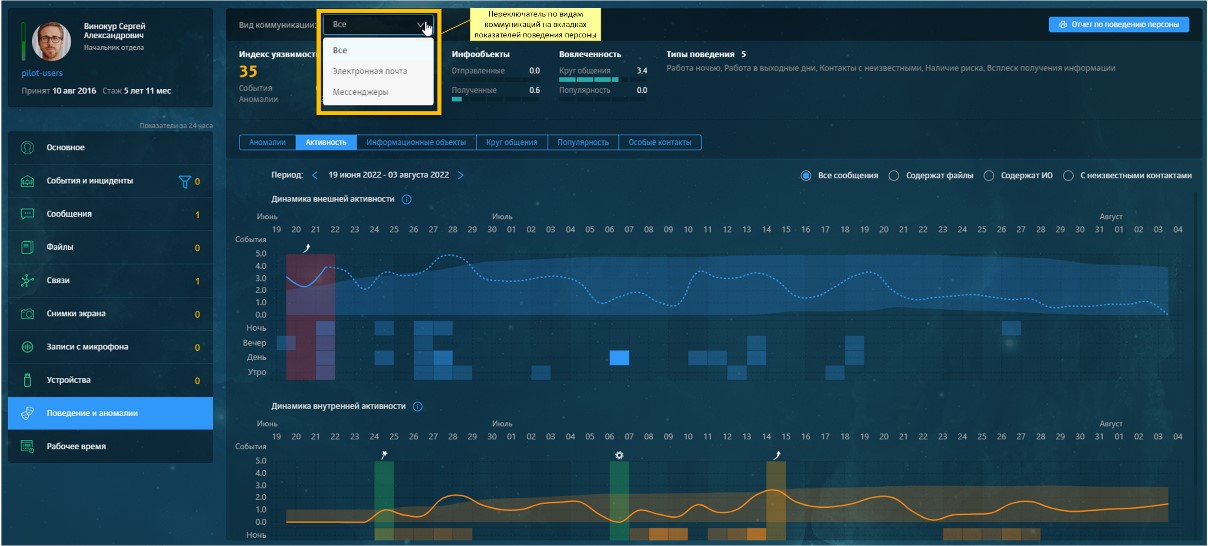Image resolution: width=1208 pixels, height=546 pixels.
Task: Click the Файлы sidebar icon
Action: tap(28, 247)
